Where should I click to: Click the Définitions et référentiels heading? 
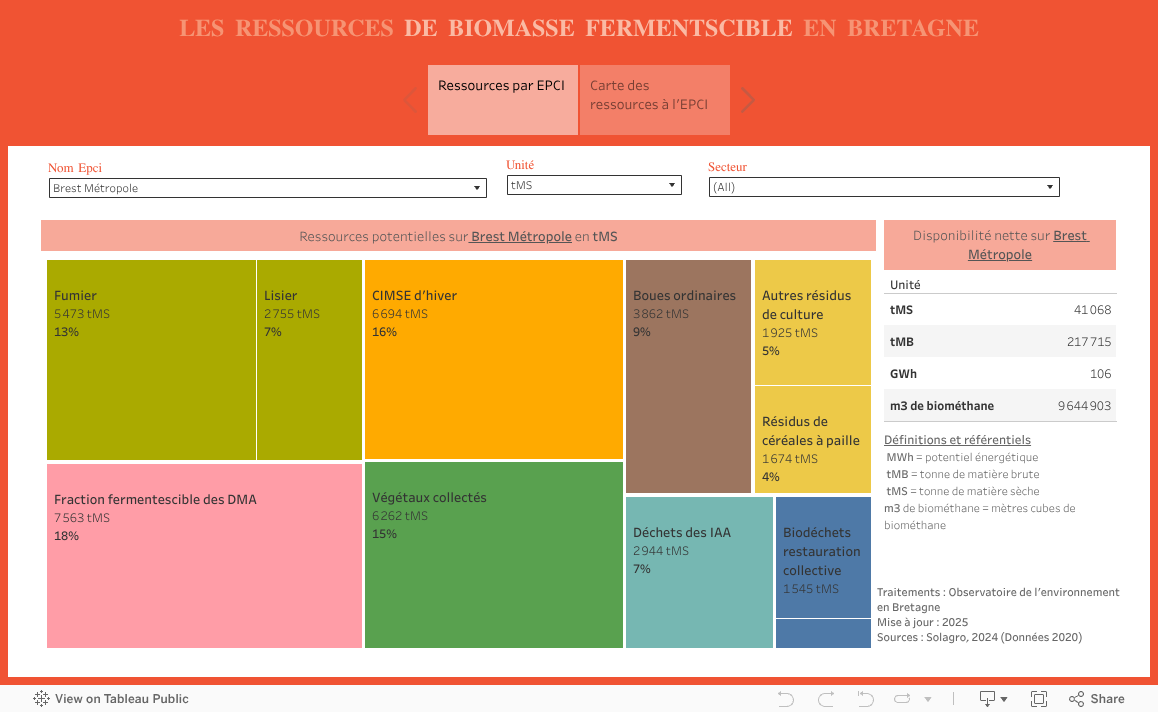pyautogui.click(x=957, y=439)
